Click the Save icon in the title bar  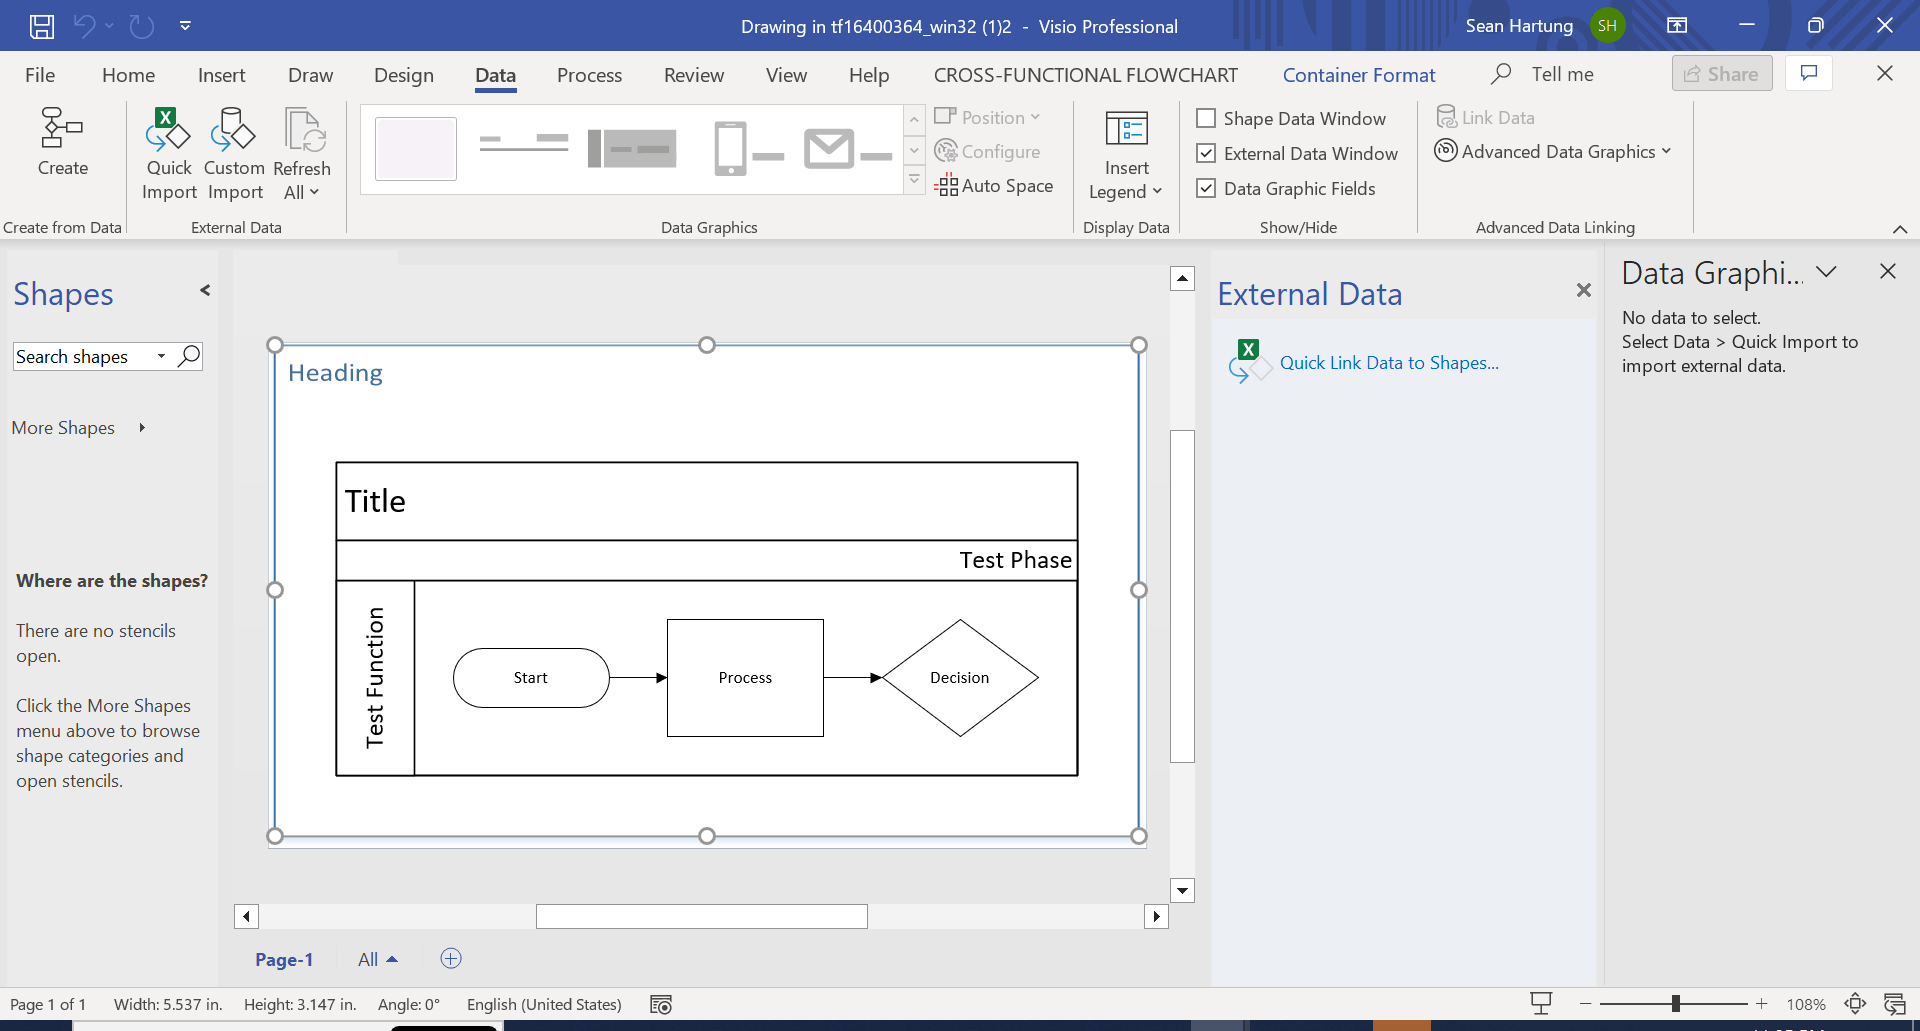[41, 26]
